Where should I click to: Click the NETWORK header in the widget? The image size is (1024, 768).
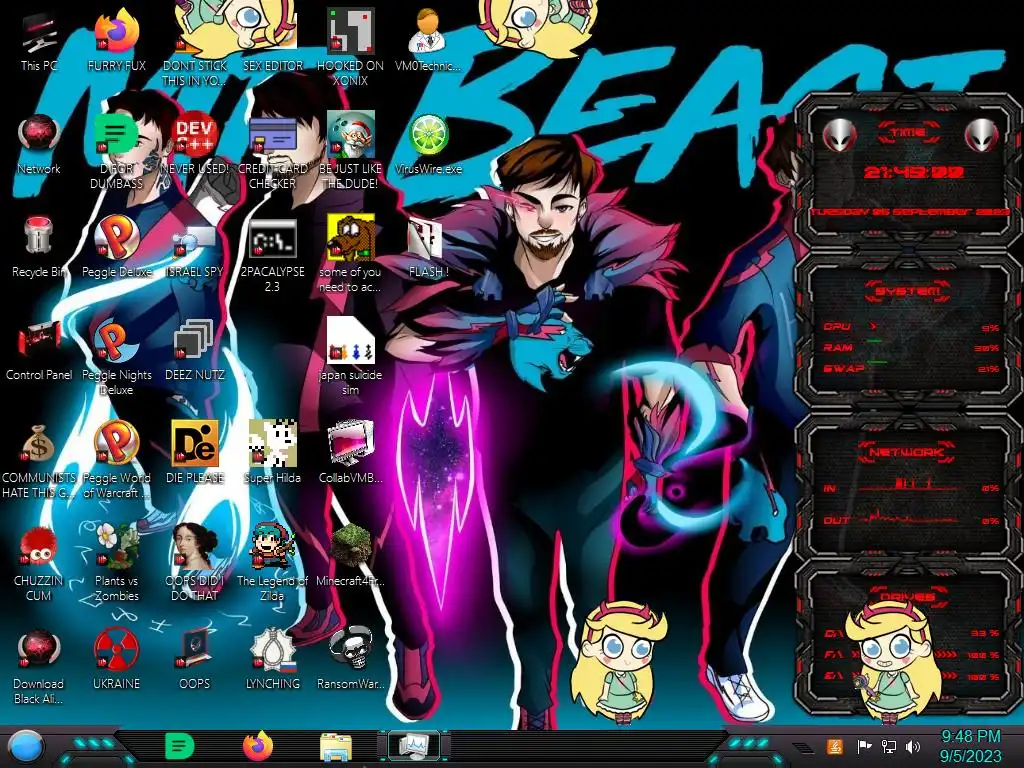point(908,452)
